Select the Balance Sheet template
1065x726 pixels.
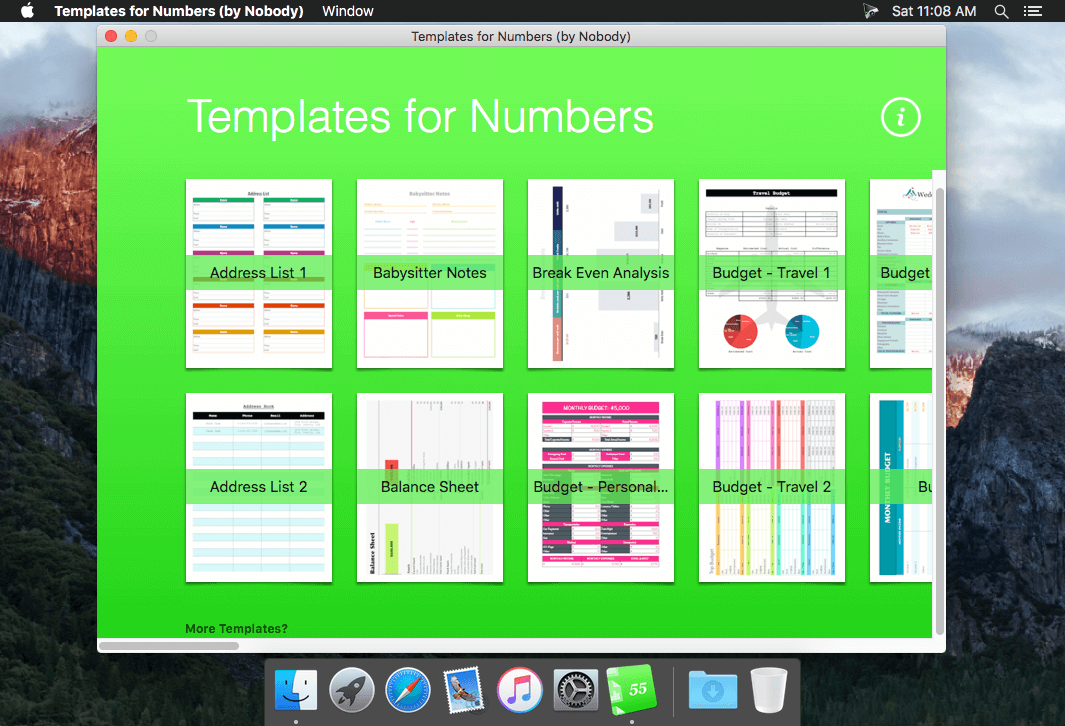pyautogui.click(x=430, y=488)
